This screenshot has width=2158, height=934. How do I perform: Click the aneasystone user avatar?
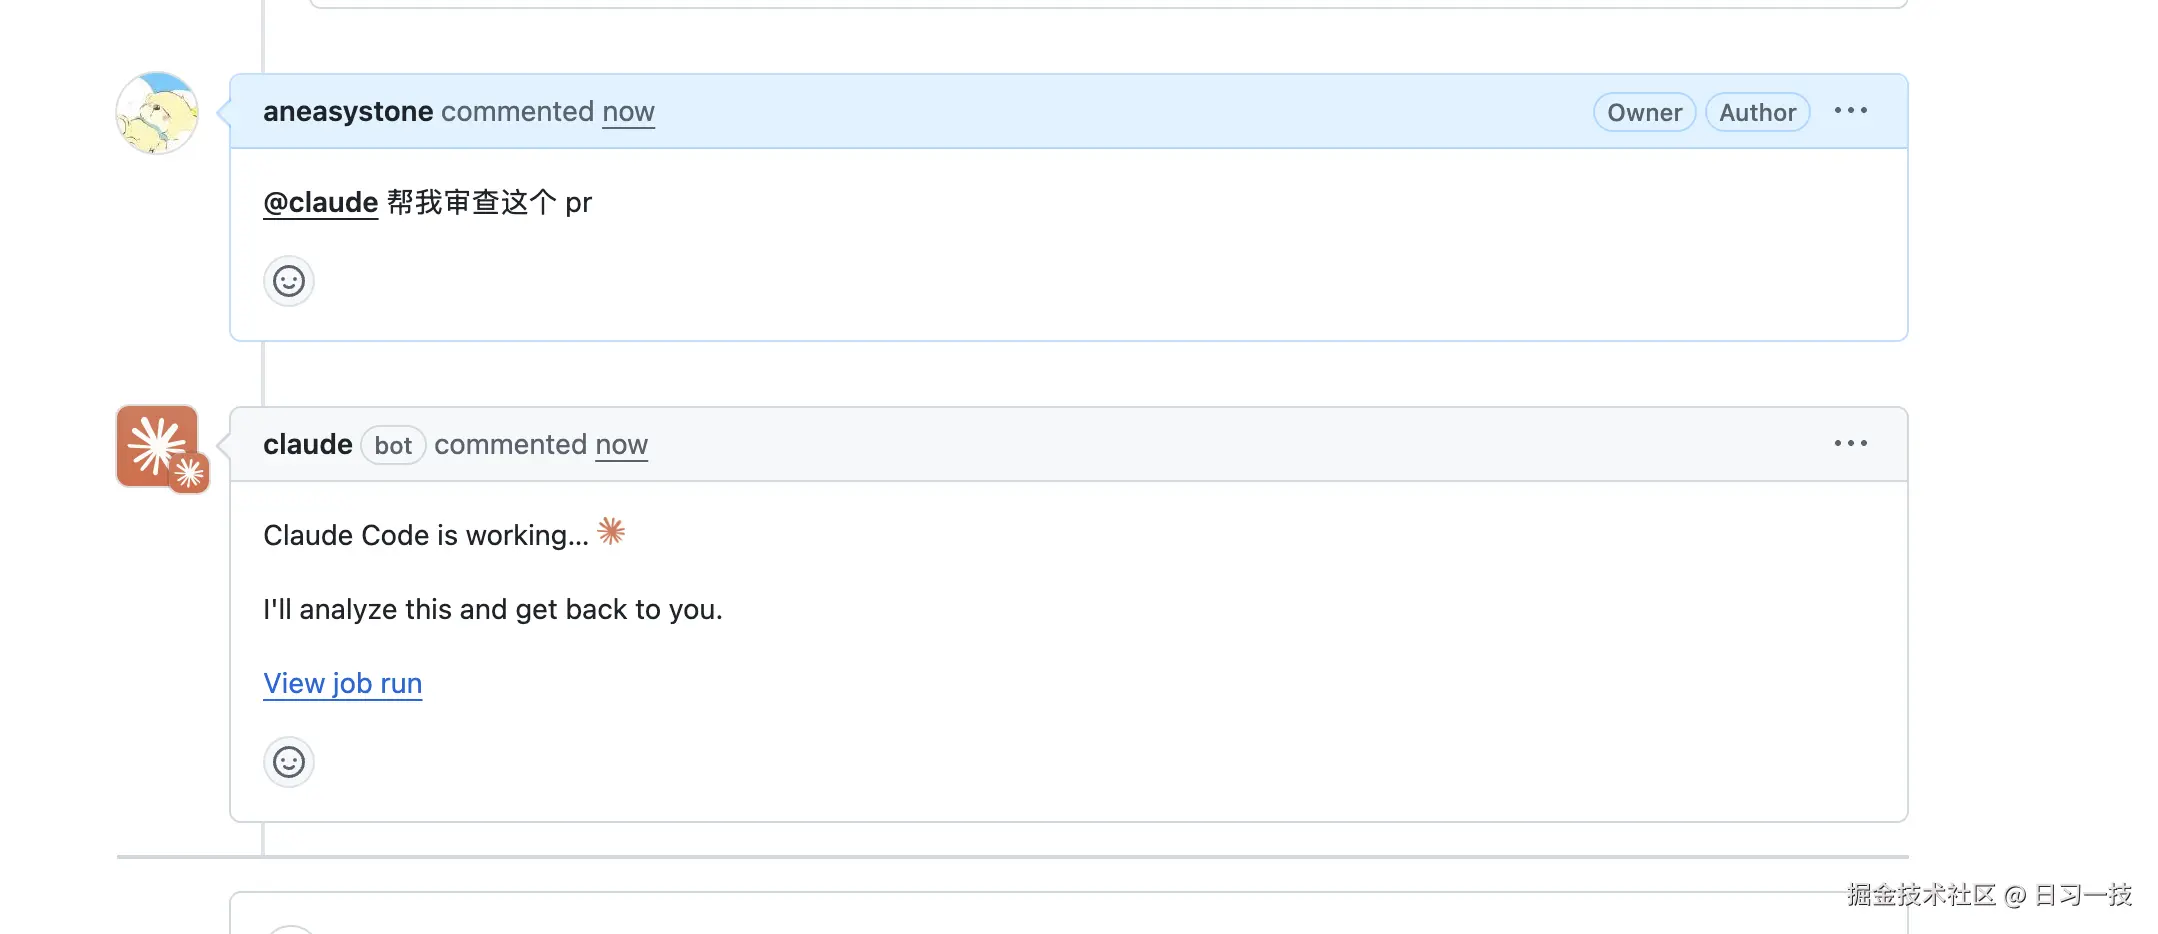(157, 113)
